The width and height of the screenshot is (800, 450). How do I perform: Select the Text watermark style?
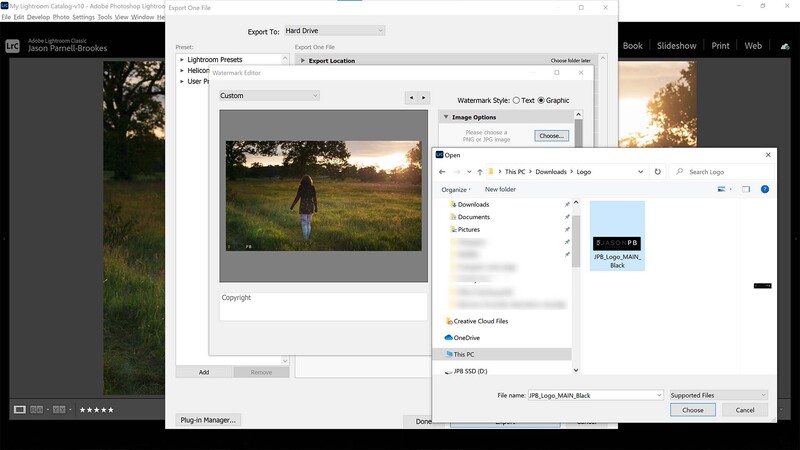(x=516, y=101)
